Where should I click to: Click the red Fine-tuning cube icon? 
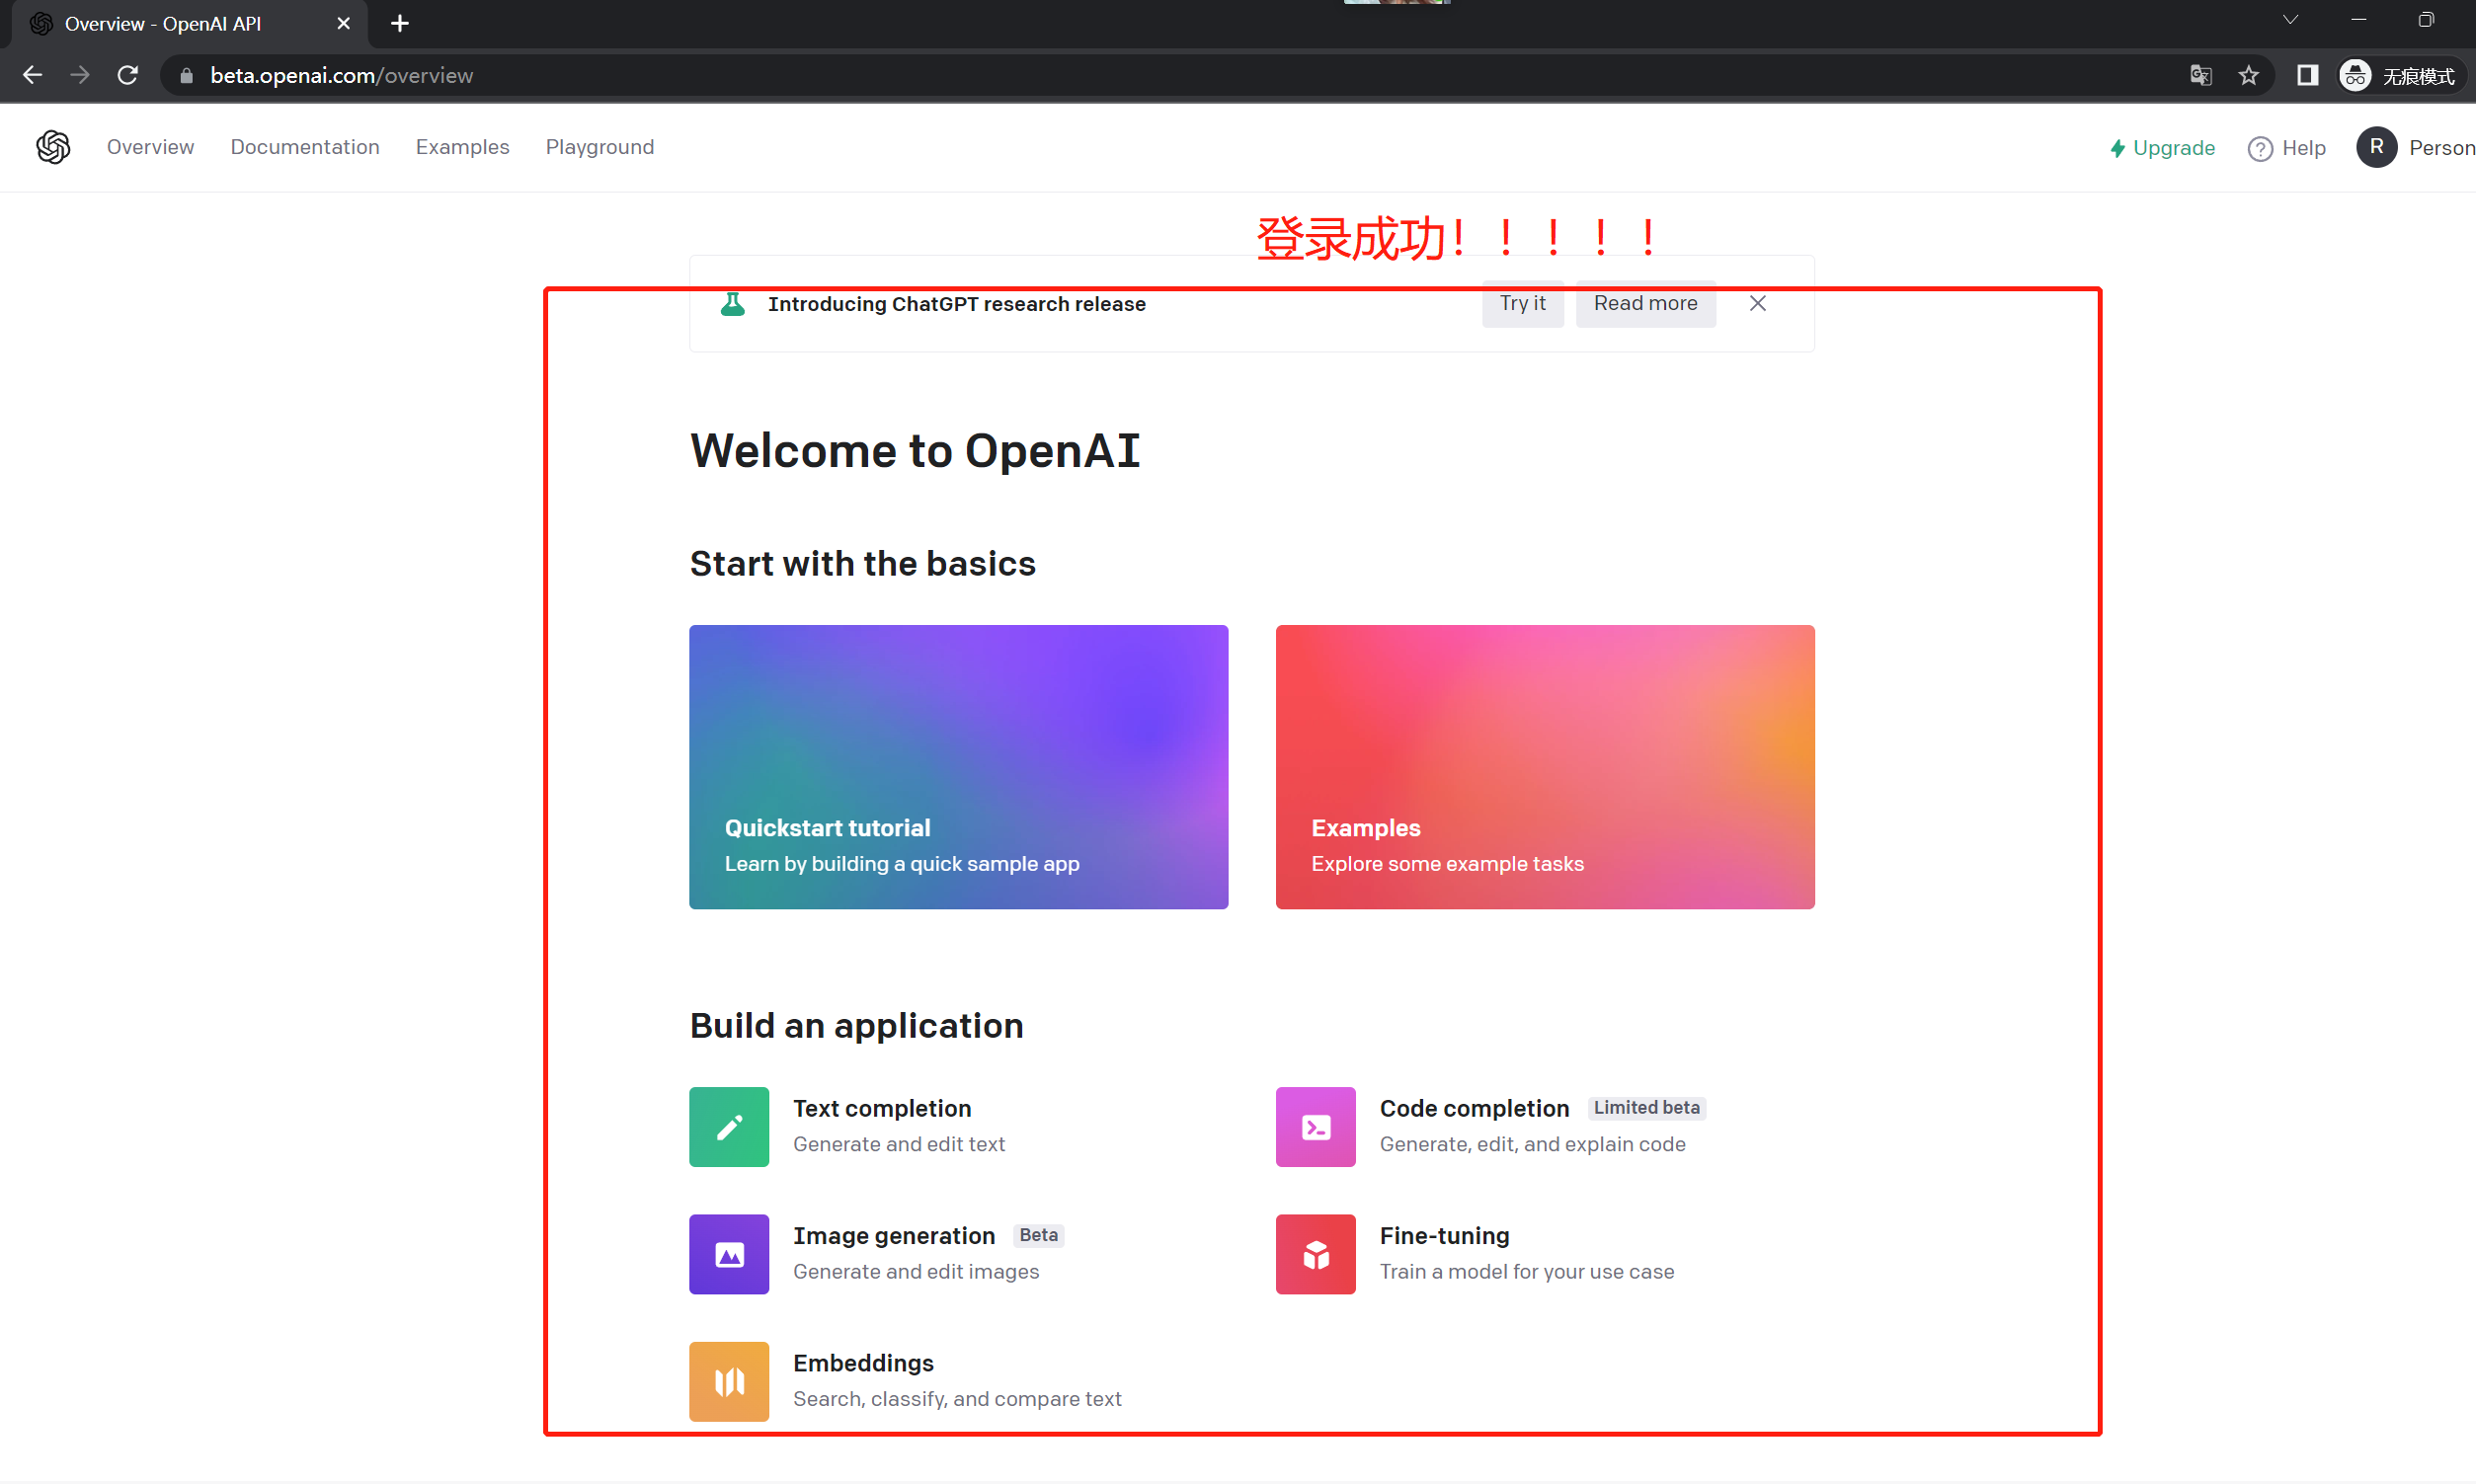point(1315,1254)
